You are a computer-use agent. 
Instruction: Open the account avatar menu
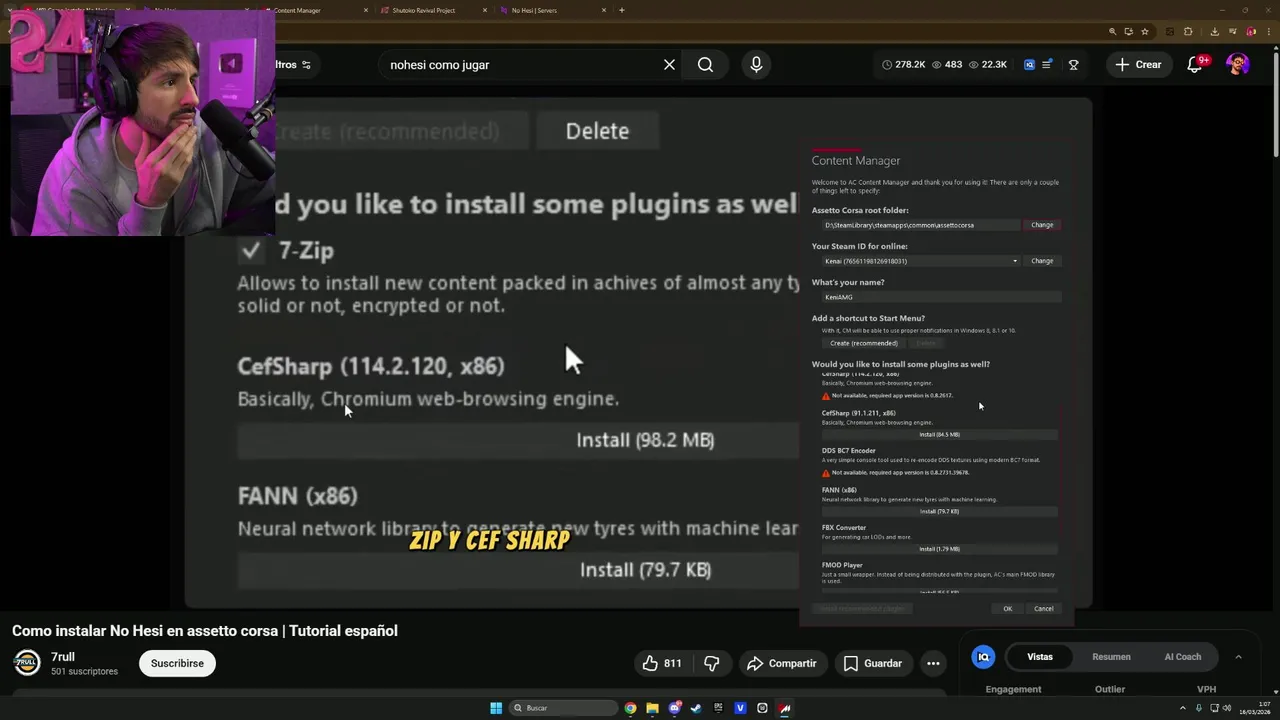tap(1238, 64)
